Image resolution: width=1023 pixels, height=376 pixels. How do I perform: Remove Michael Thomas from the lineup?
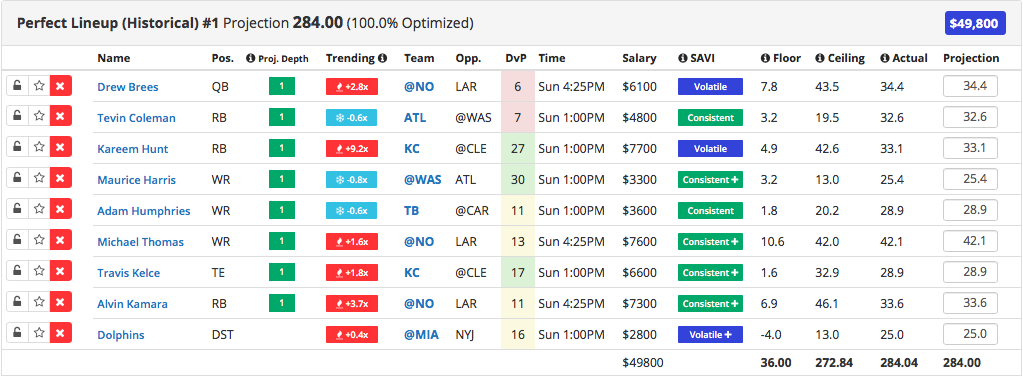[x=60, y=242]
